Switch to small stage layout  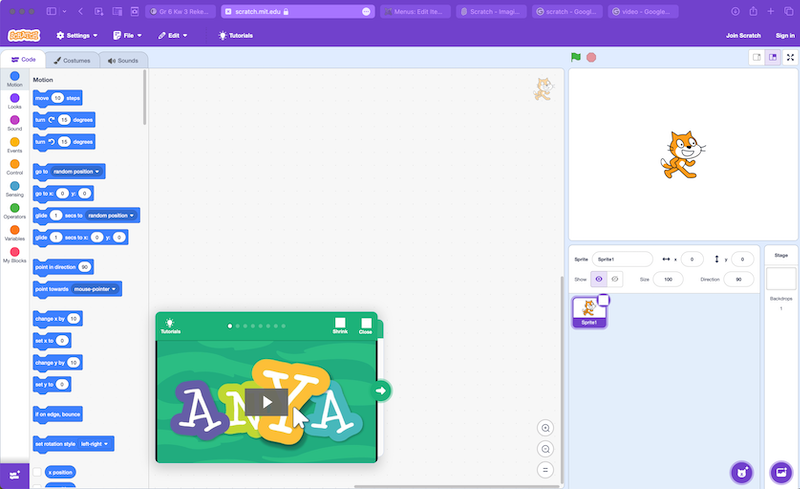pos(757,57)
